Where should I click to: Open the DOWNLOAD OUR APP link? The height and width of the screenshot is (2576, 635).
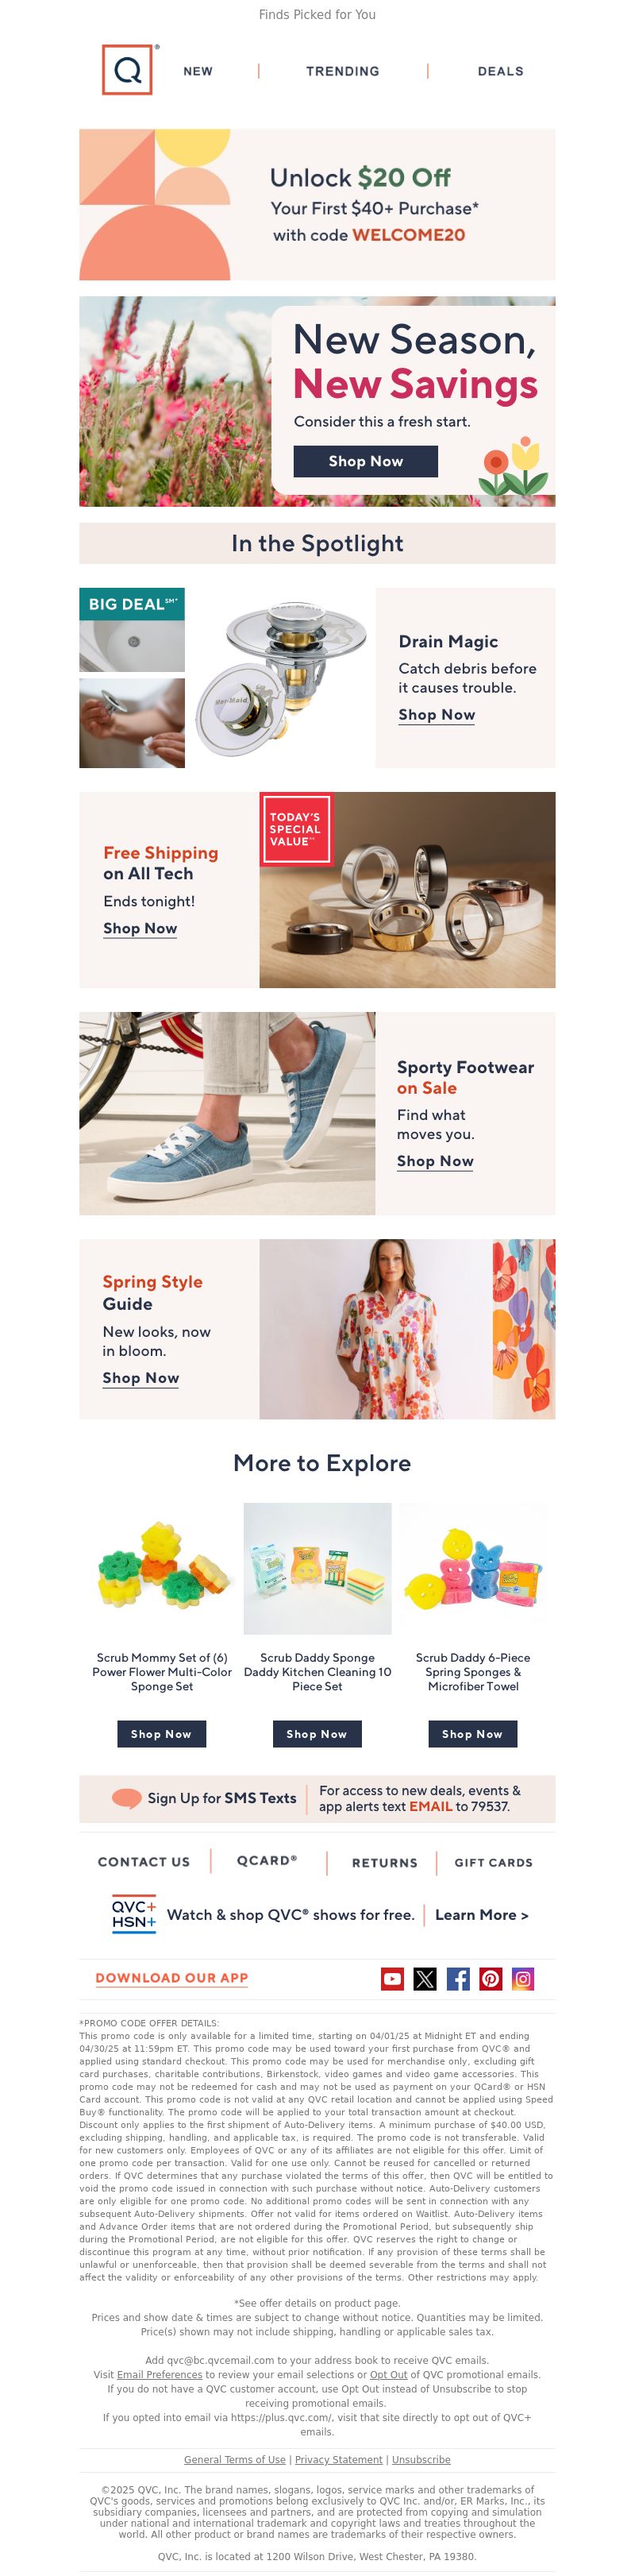click(172, 1978)
